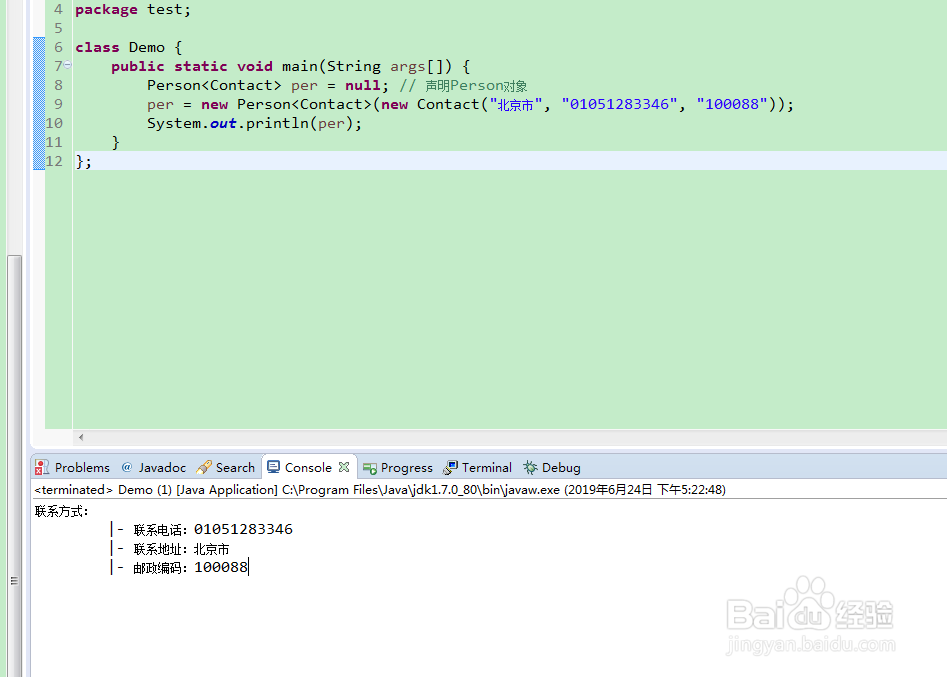Click line number 9 in the gutter
Image resolution: width=947 pixels, height=677 pixels.
(58, 104)
